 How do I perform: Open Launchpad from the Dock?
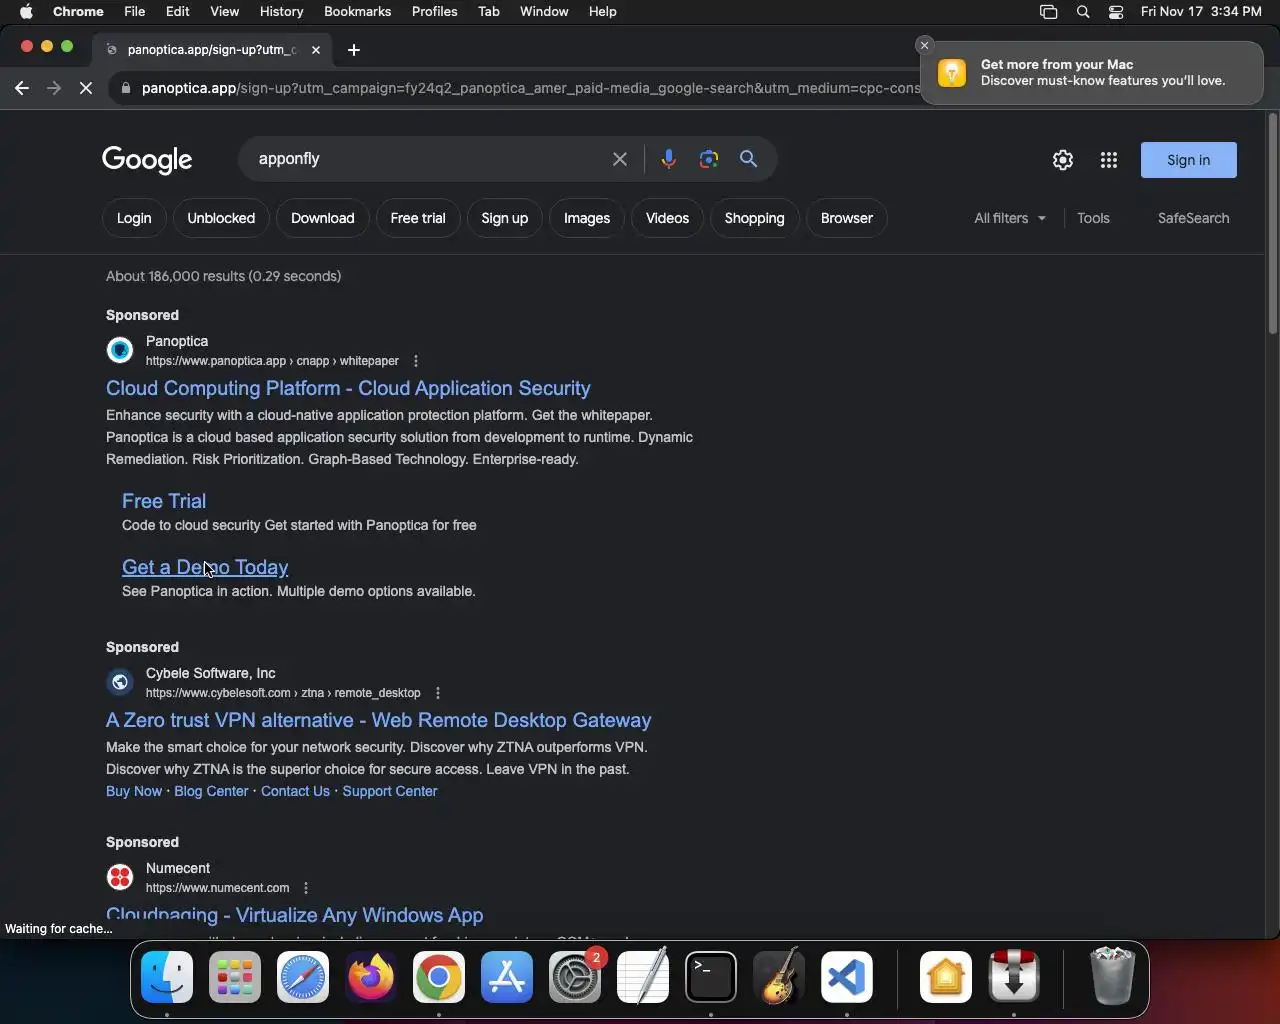235,977
